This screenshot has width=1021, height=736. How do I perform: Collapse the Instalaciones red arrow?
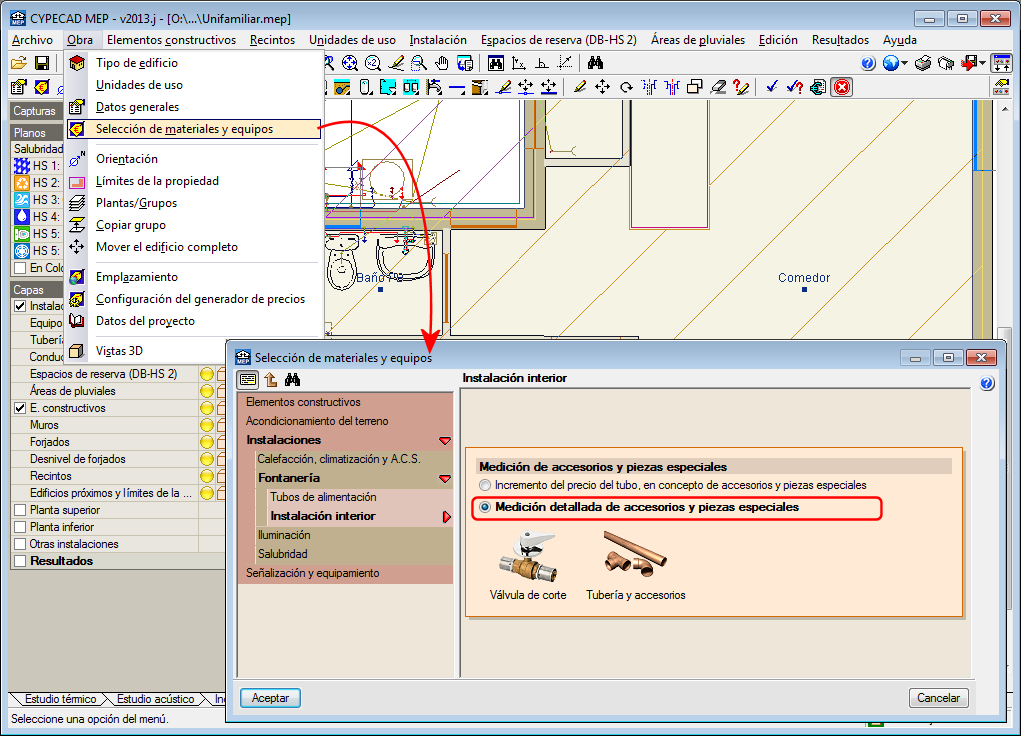pos(445,441)
